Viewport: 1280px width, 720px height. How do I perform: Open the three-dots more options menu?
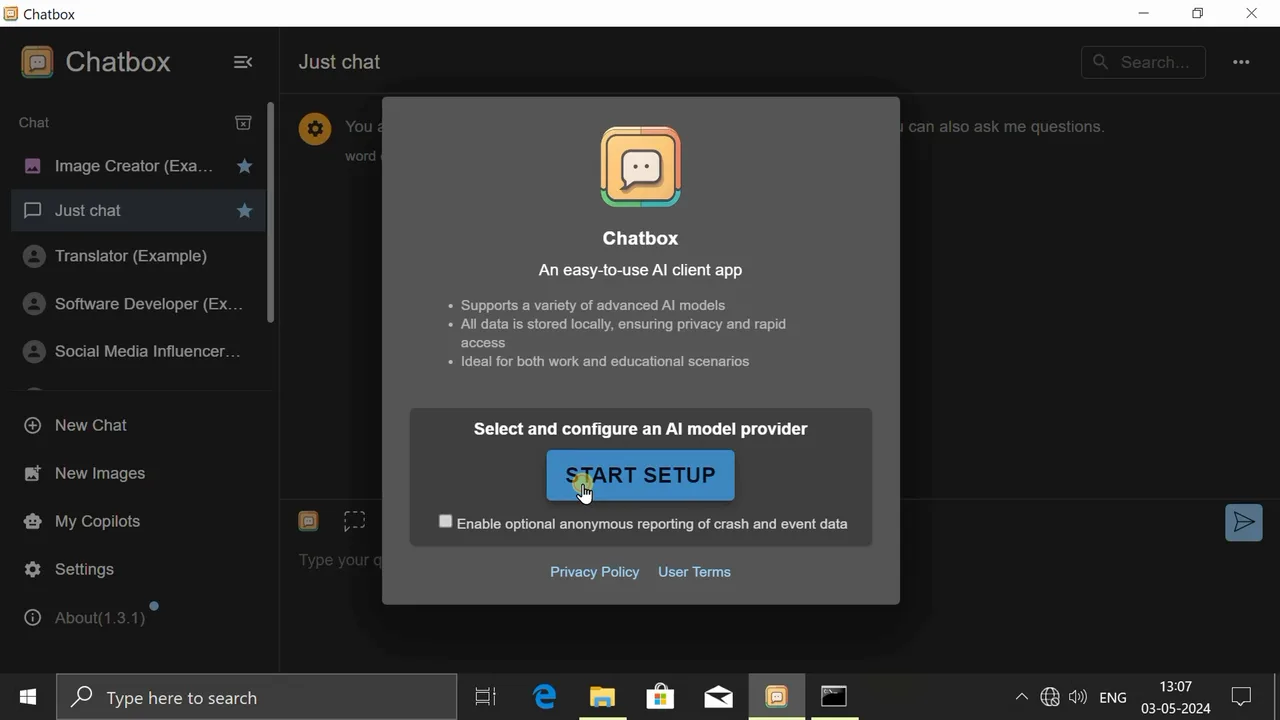(x=1241, y=62)
